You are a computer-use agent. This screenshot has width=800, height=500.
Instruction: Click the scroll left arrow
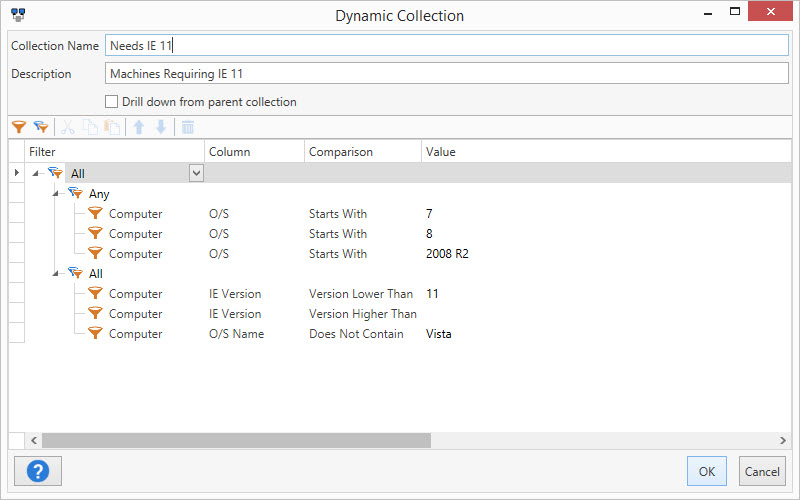34,440
